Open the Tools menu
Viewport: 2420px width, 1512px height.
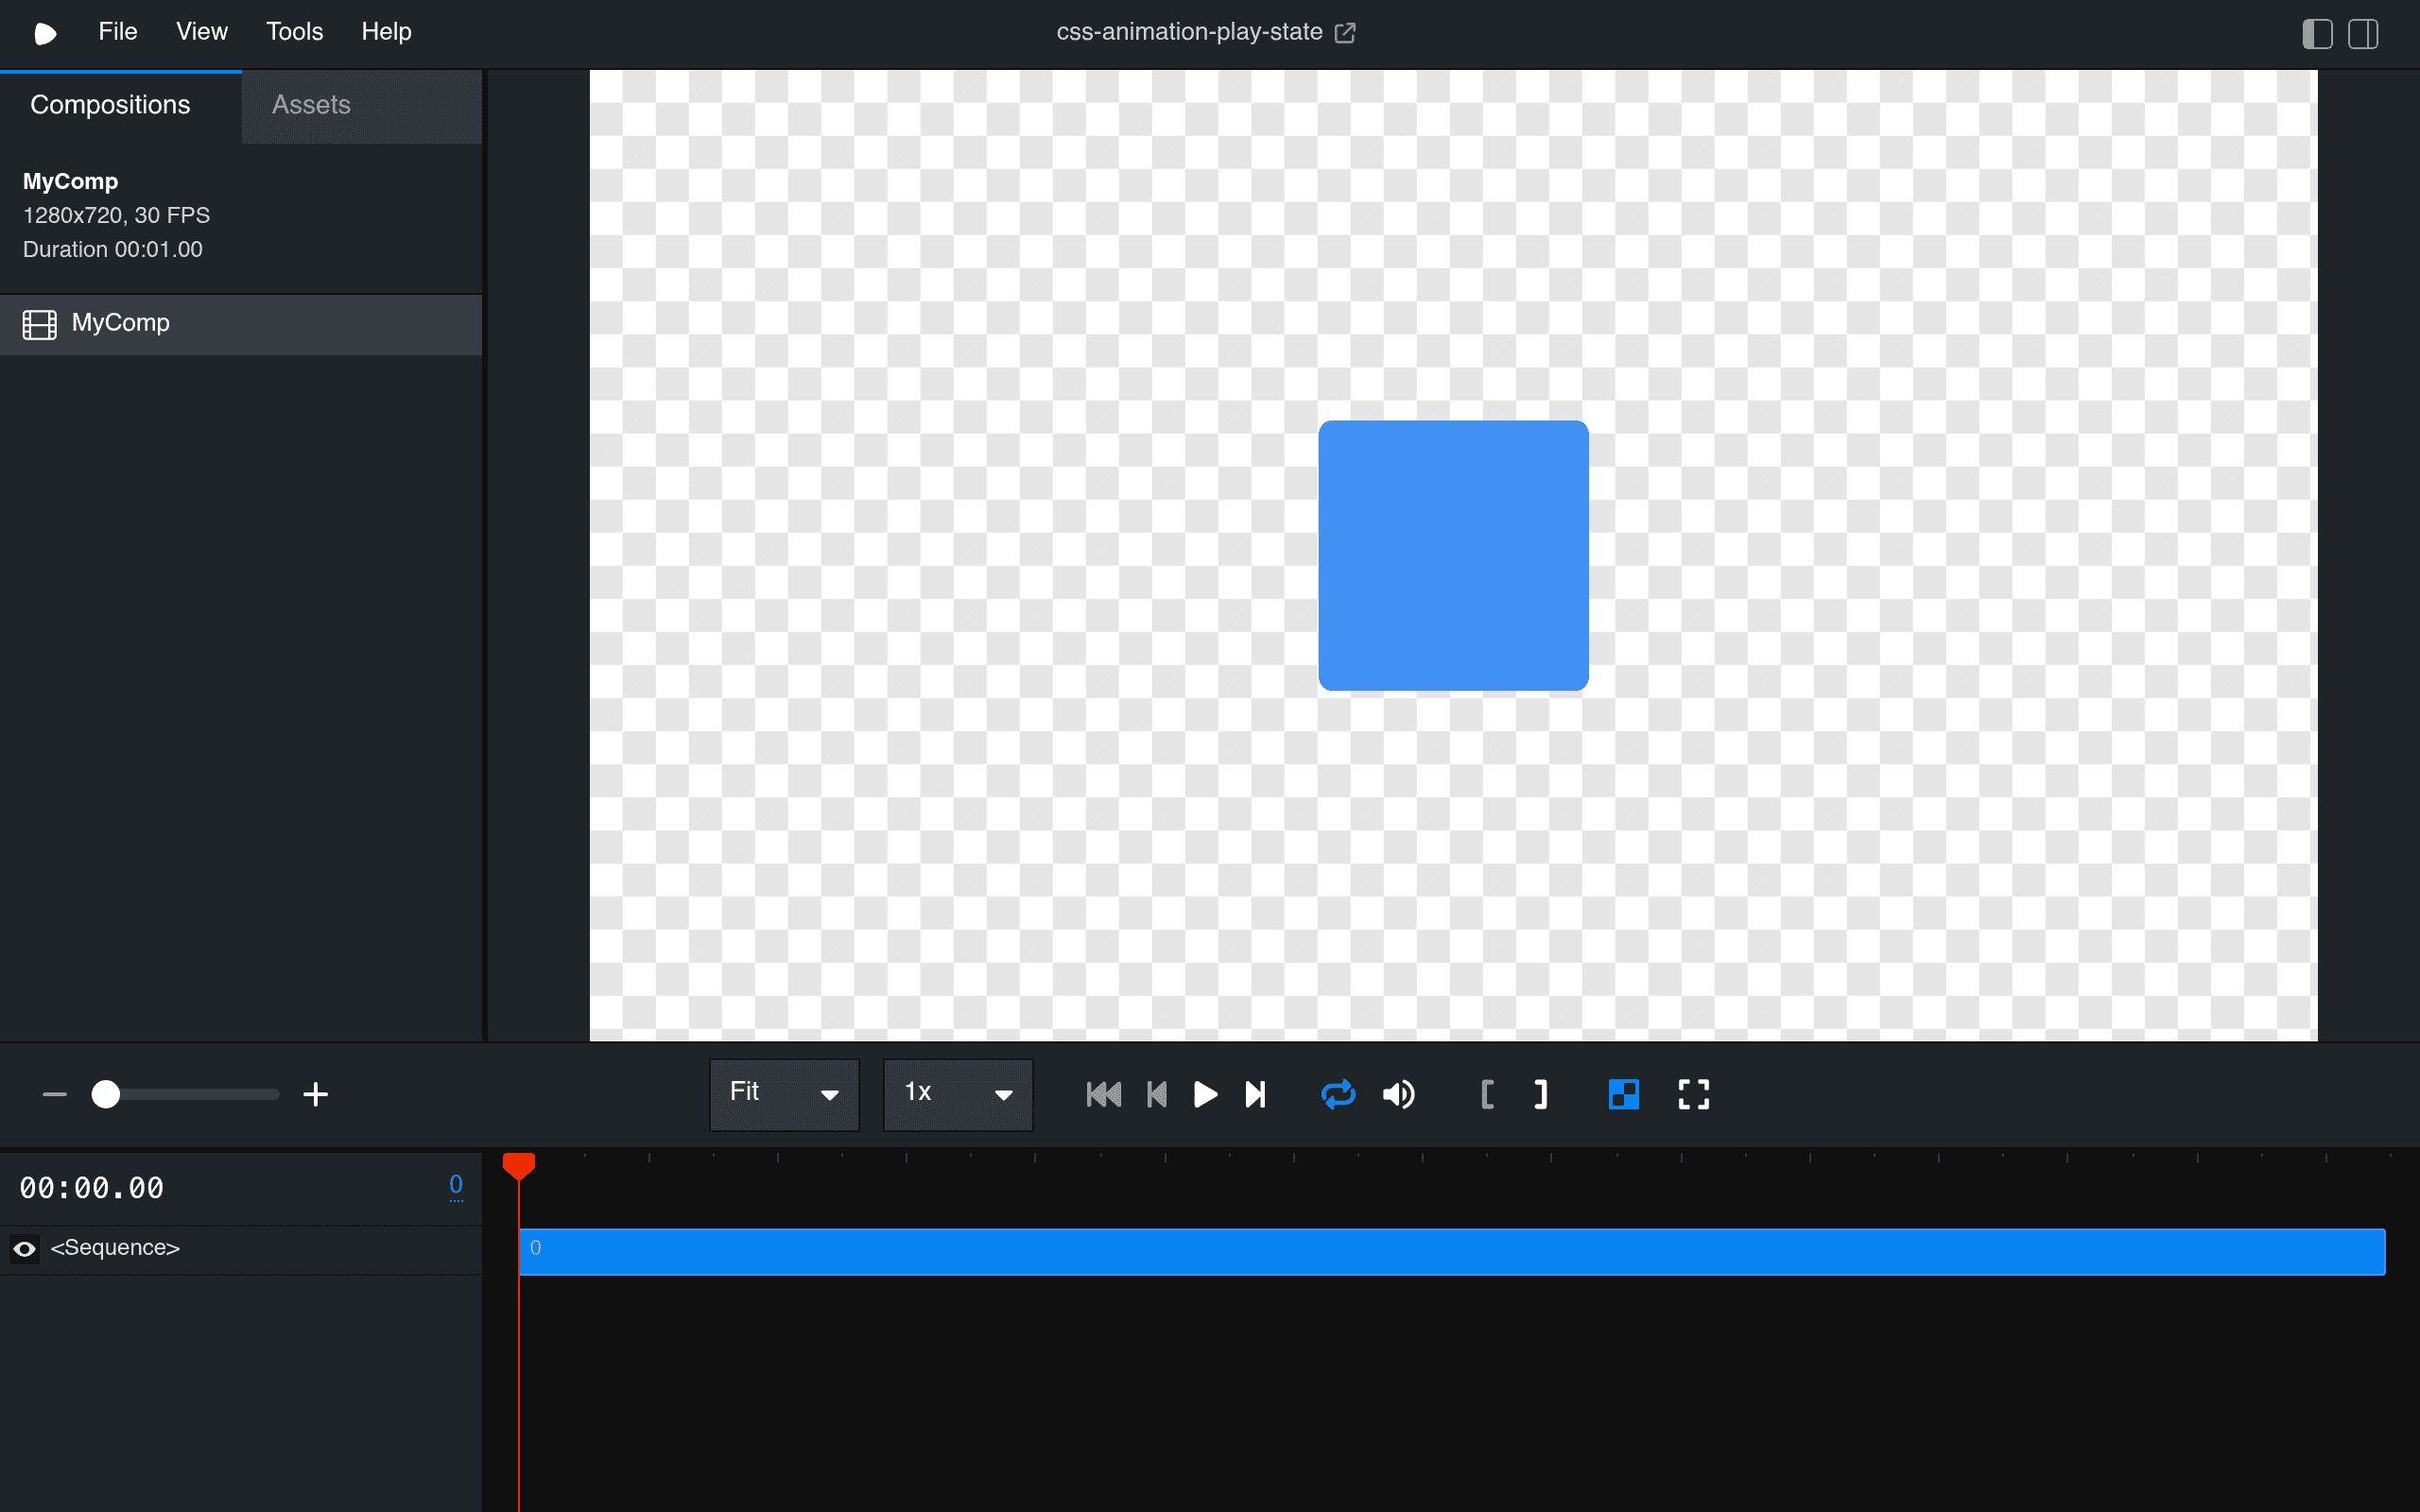point(294,32)
